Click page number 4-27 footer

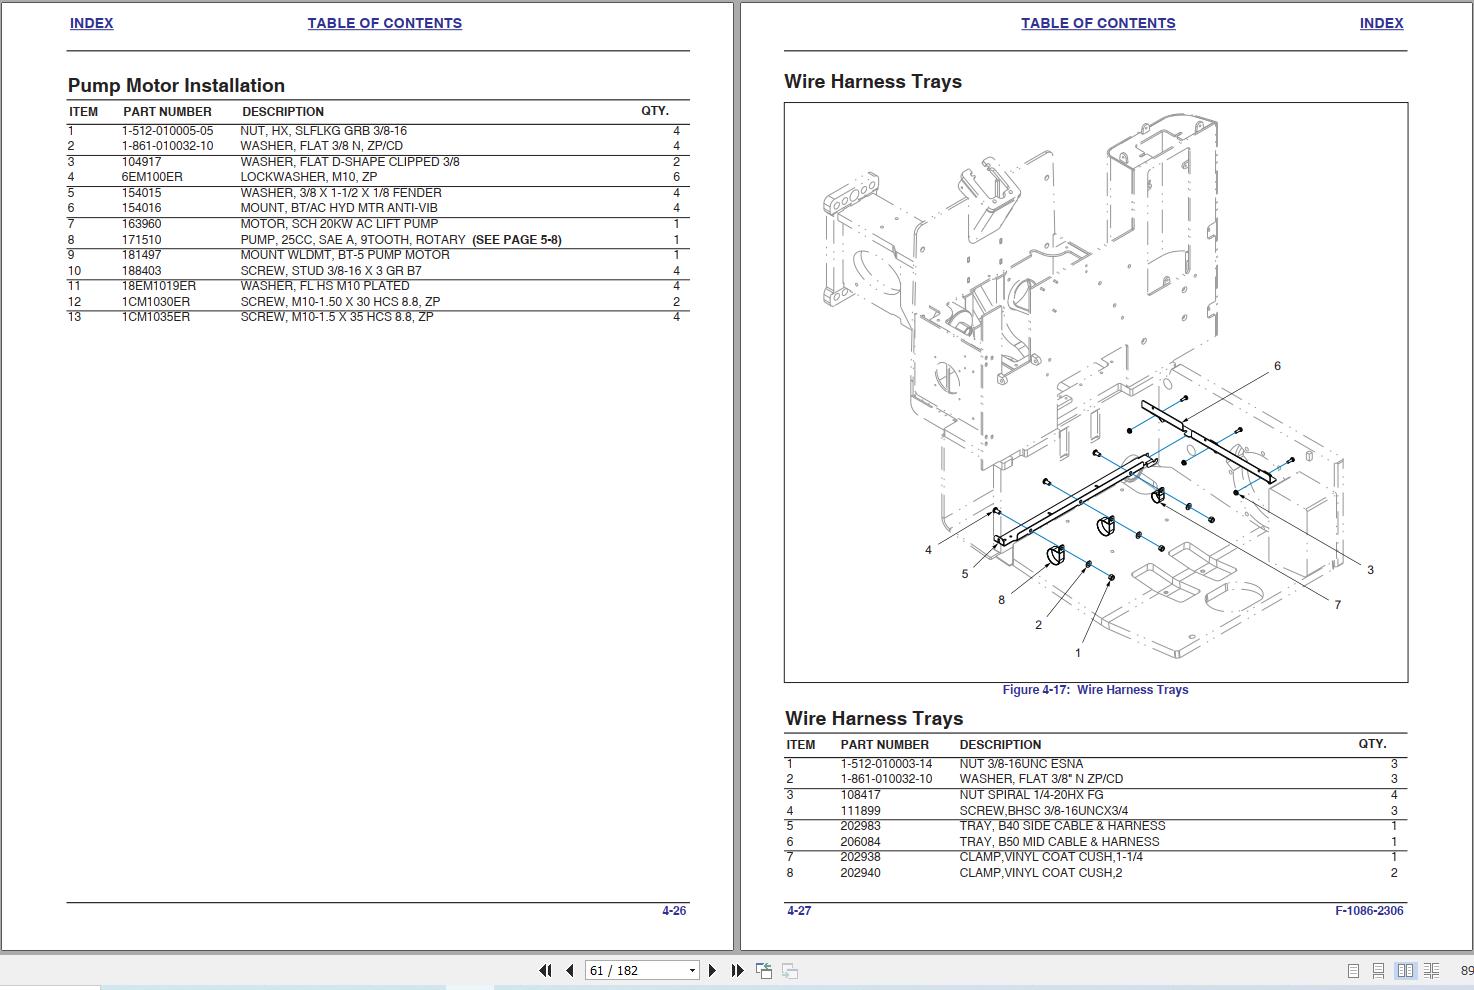tap(799, 911)
